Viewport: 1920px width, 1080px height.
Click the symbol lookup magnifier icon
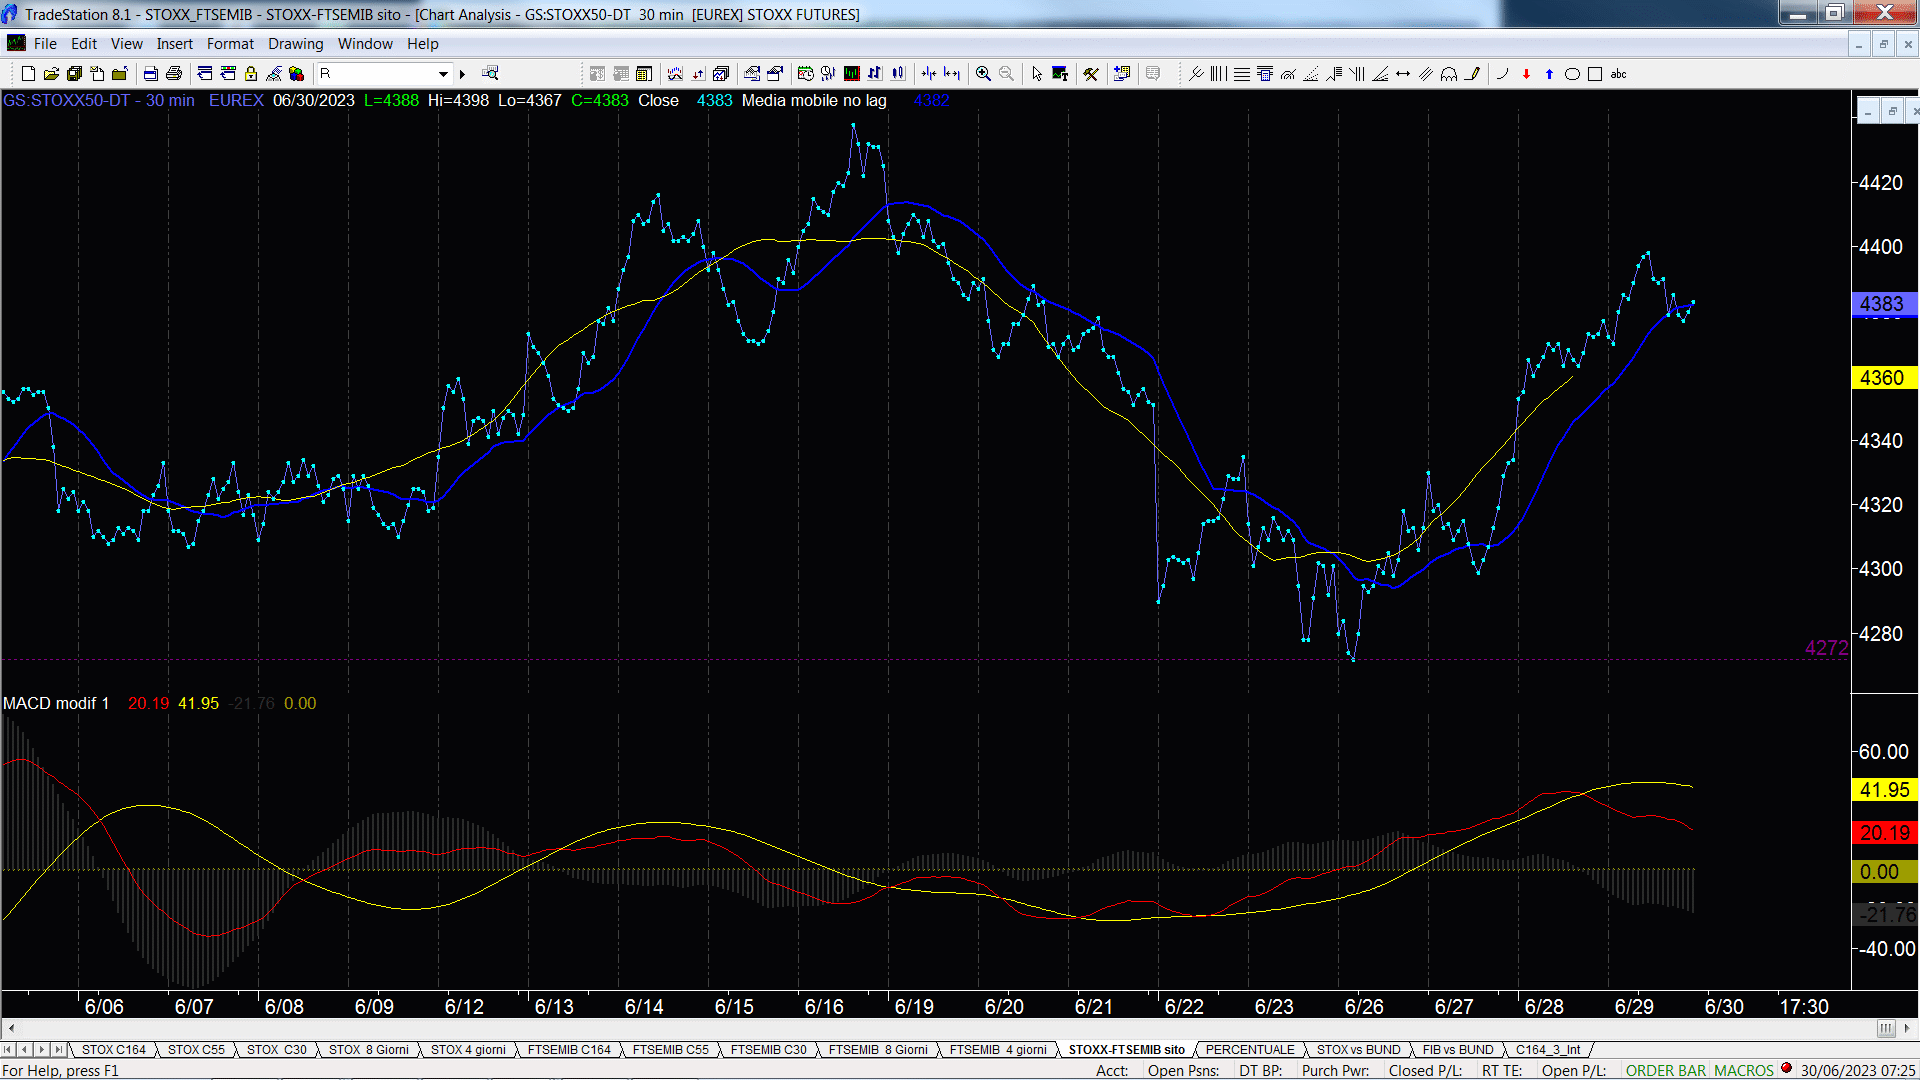click(x=490, y=74)
